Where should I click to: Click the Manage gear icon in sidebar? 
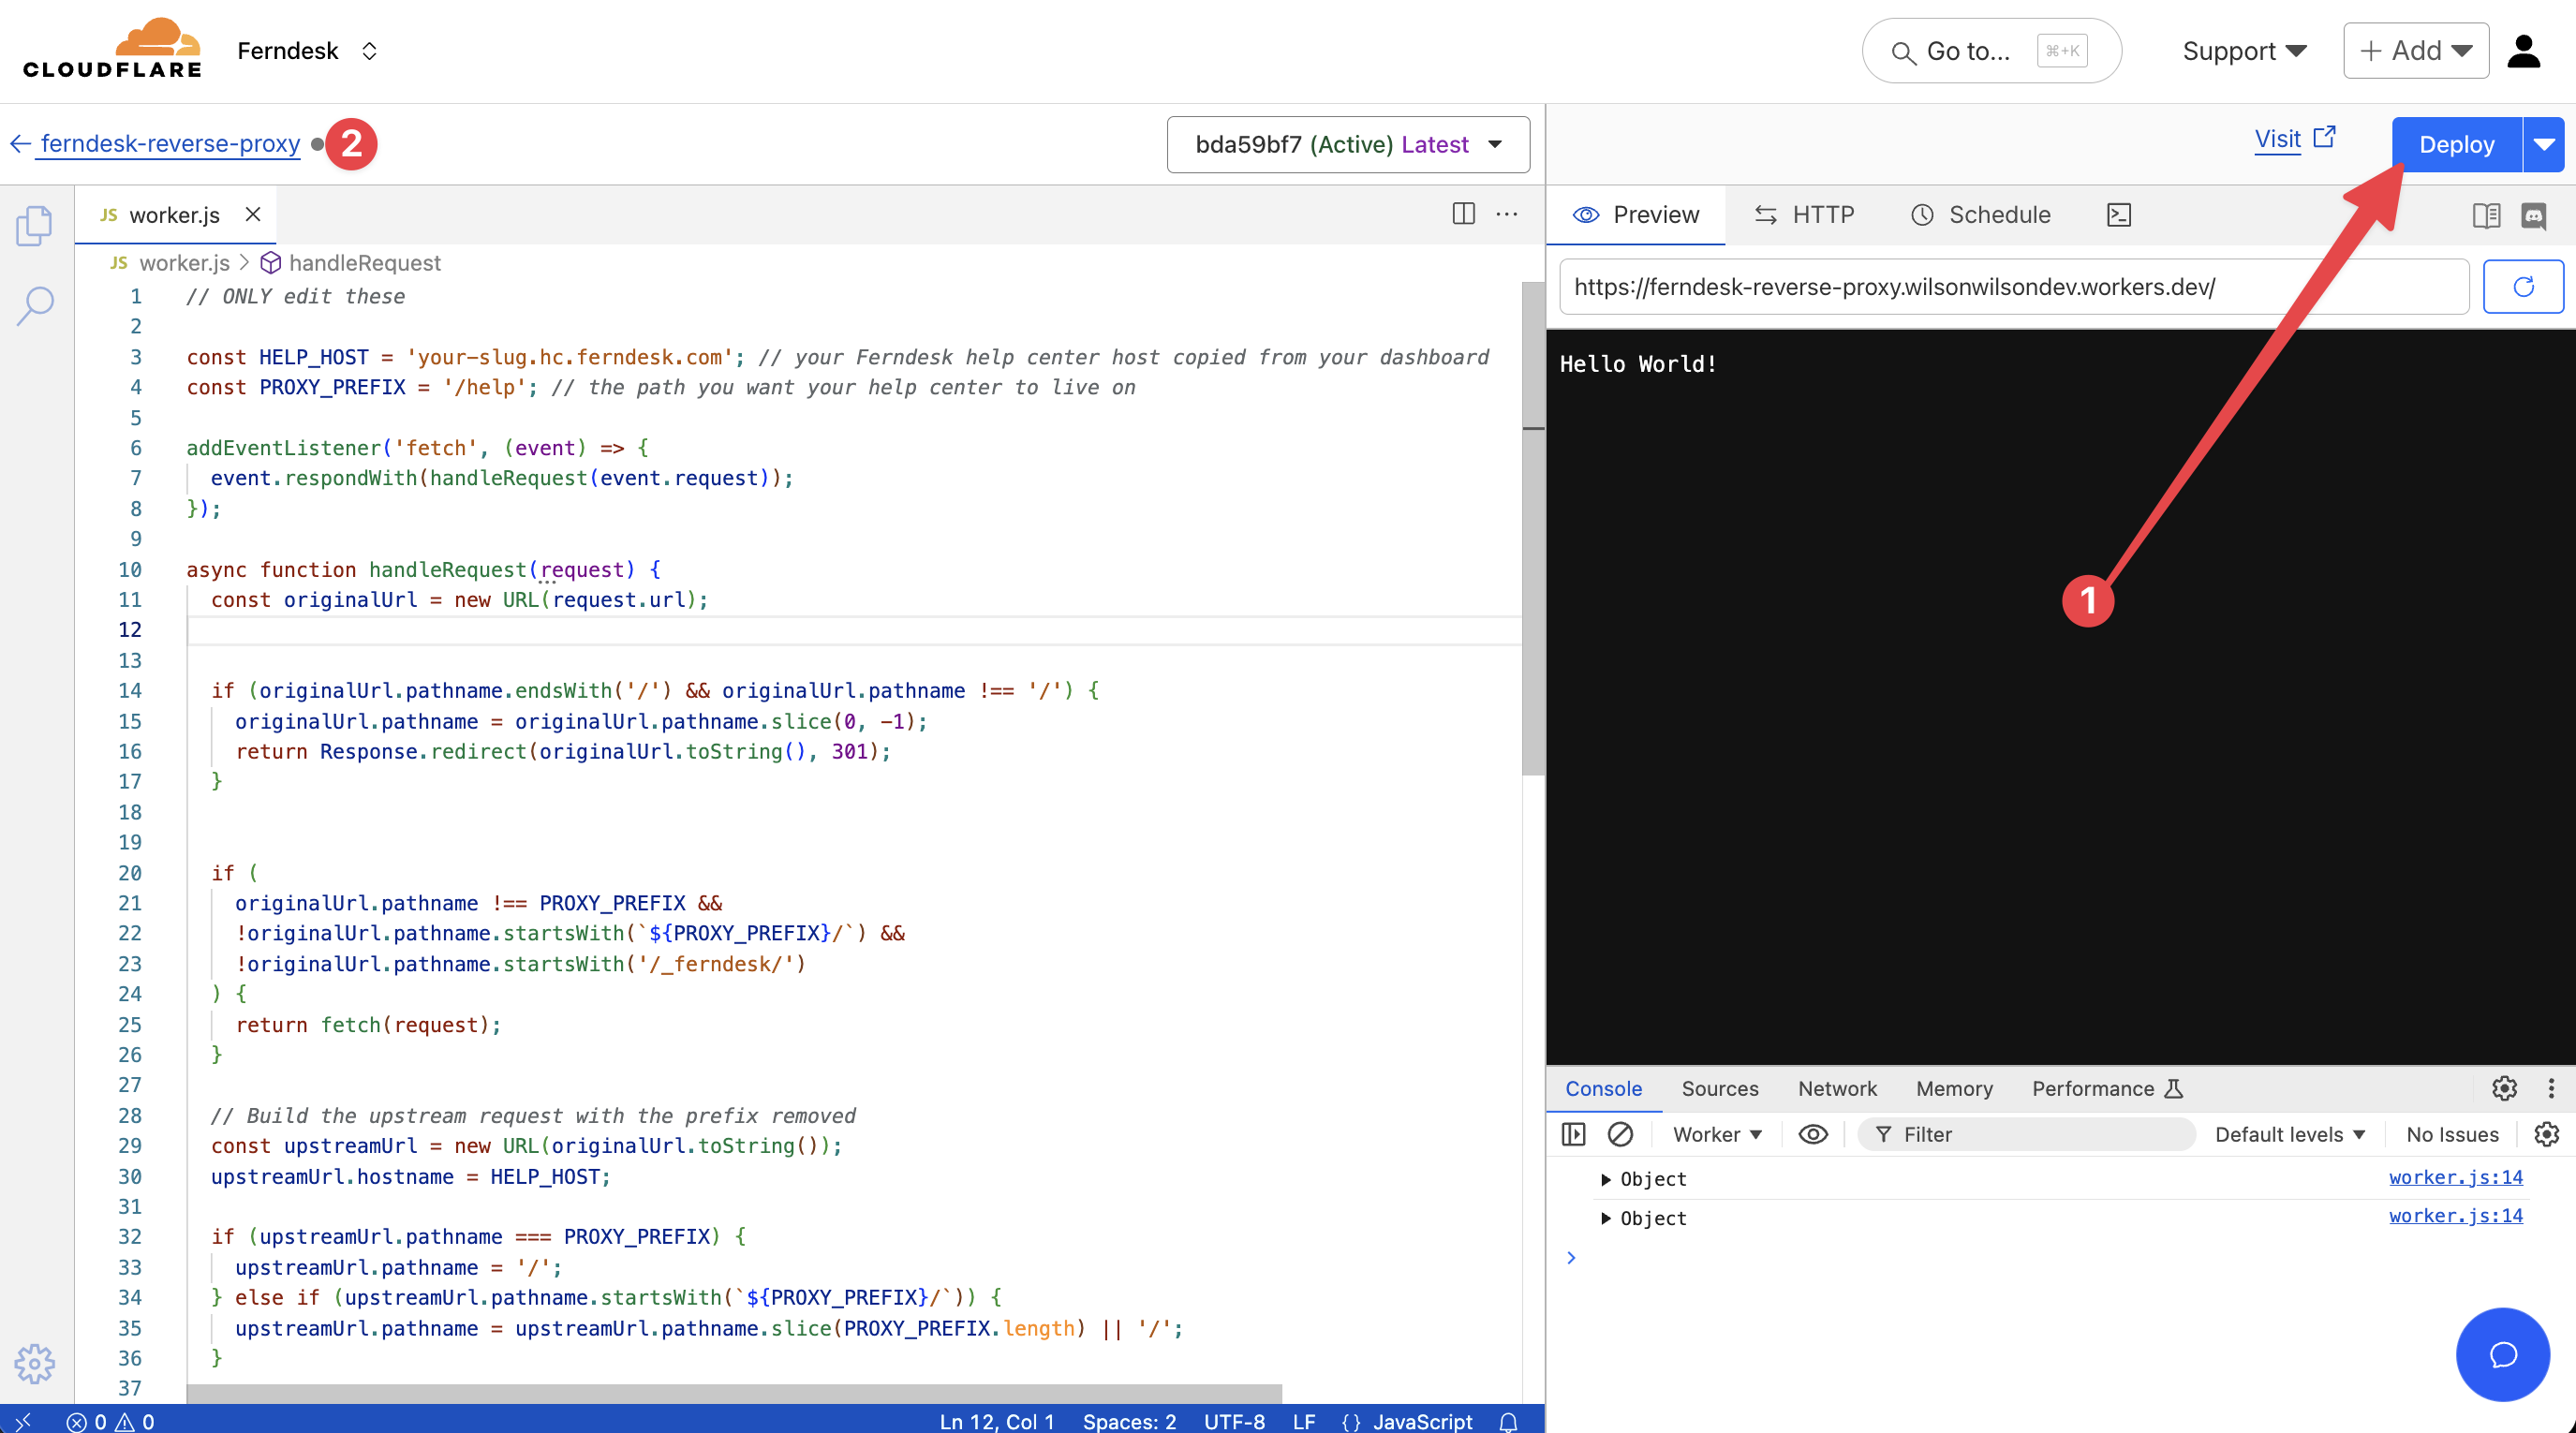coord(34,1363)
